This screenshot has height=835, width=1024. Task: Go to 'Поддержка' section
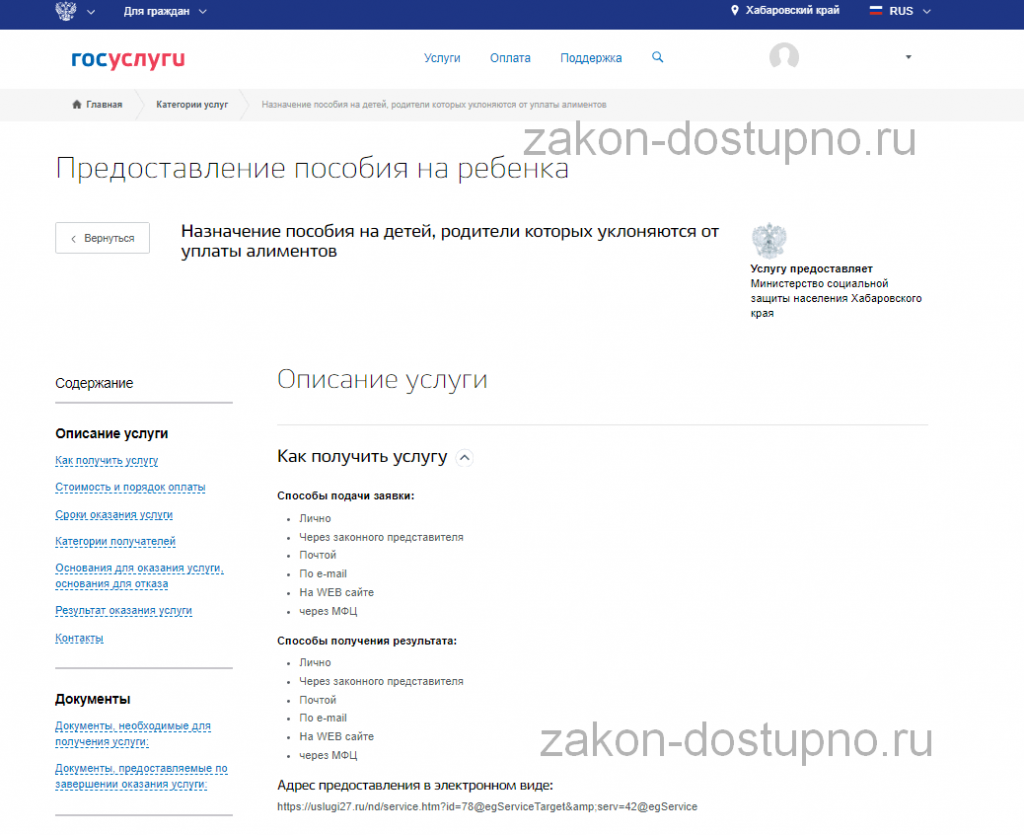[590, 58]
